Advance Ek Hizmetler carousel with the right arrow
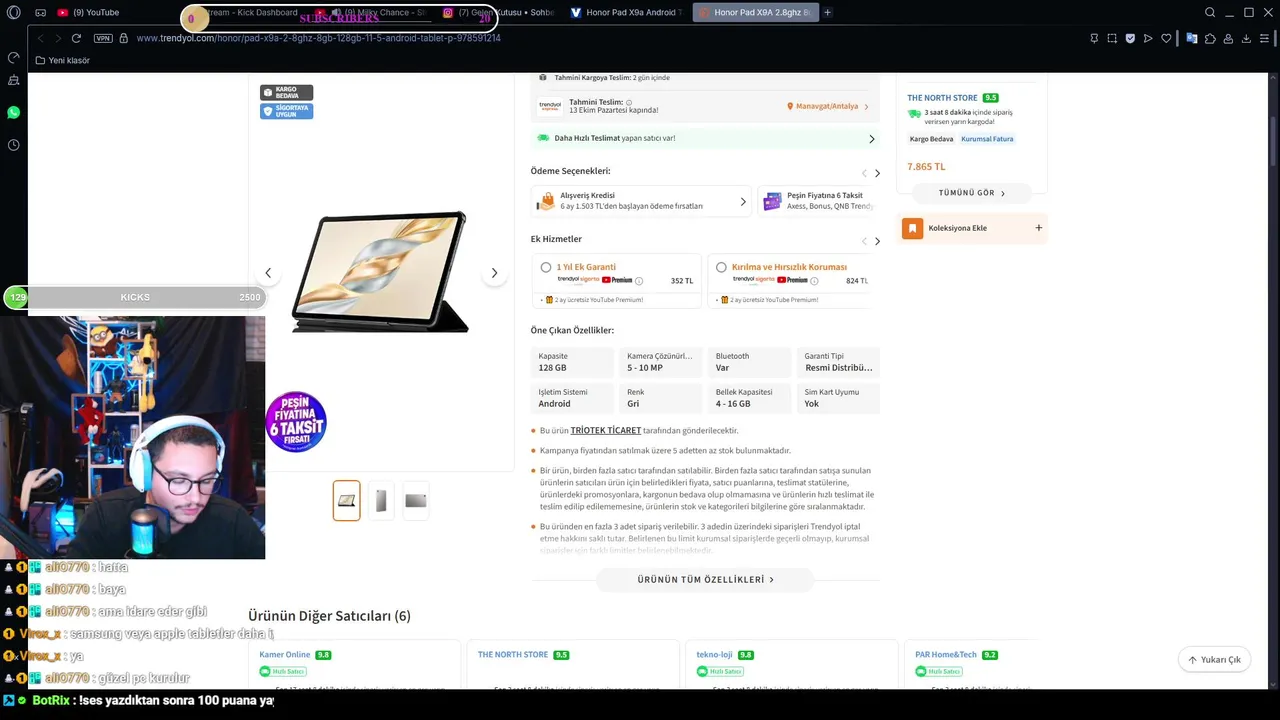The width and height of the screenshot is (1280, 720). pyautogui.click(x=877, y=241)
